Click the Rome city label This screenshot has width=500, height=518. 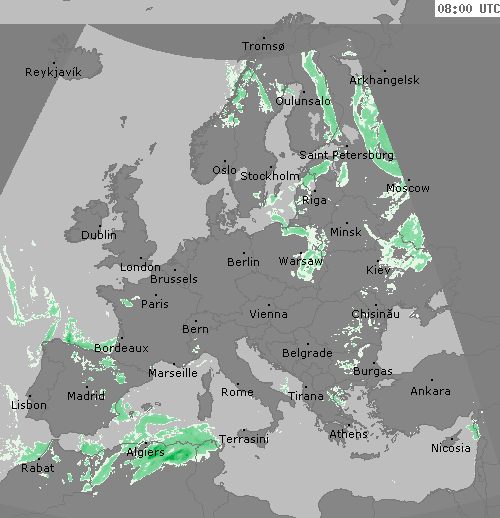[237, 392]
